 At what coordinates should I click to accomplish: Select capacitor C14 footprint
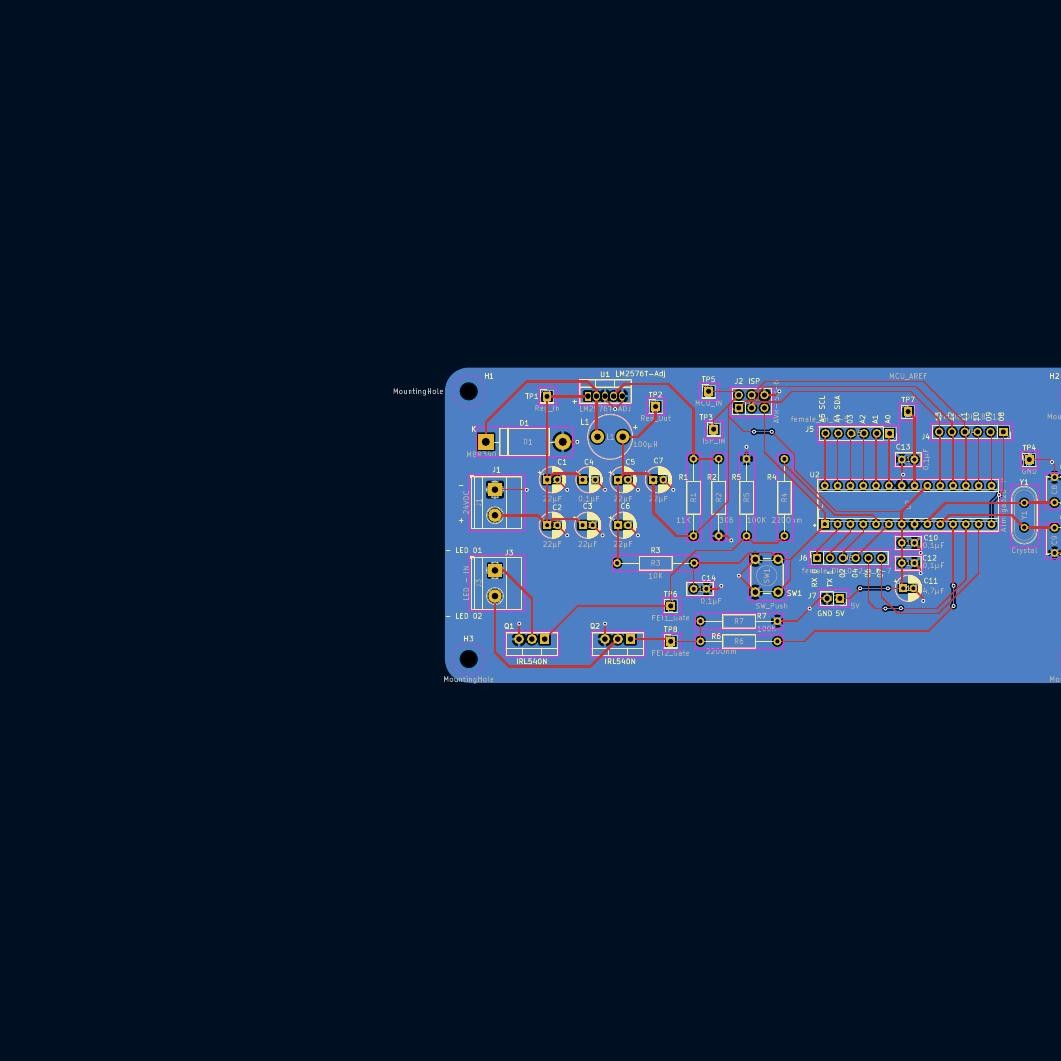[x=700, y=589]
